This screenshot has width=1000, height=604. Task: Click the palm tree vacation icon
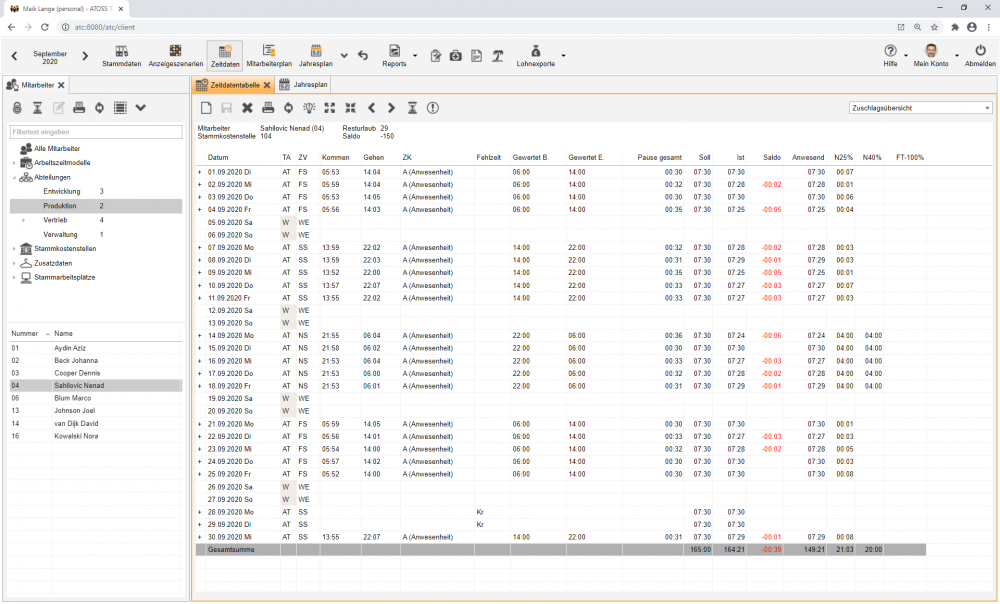click(x=497, y=56)
